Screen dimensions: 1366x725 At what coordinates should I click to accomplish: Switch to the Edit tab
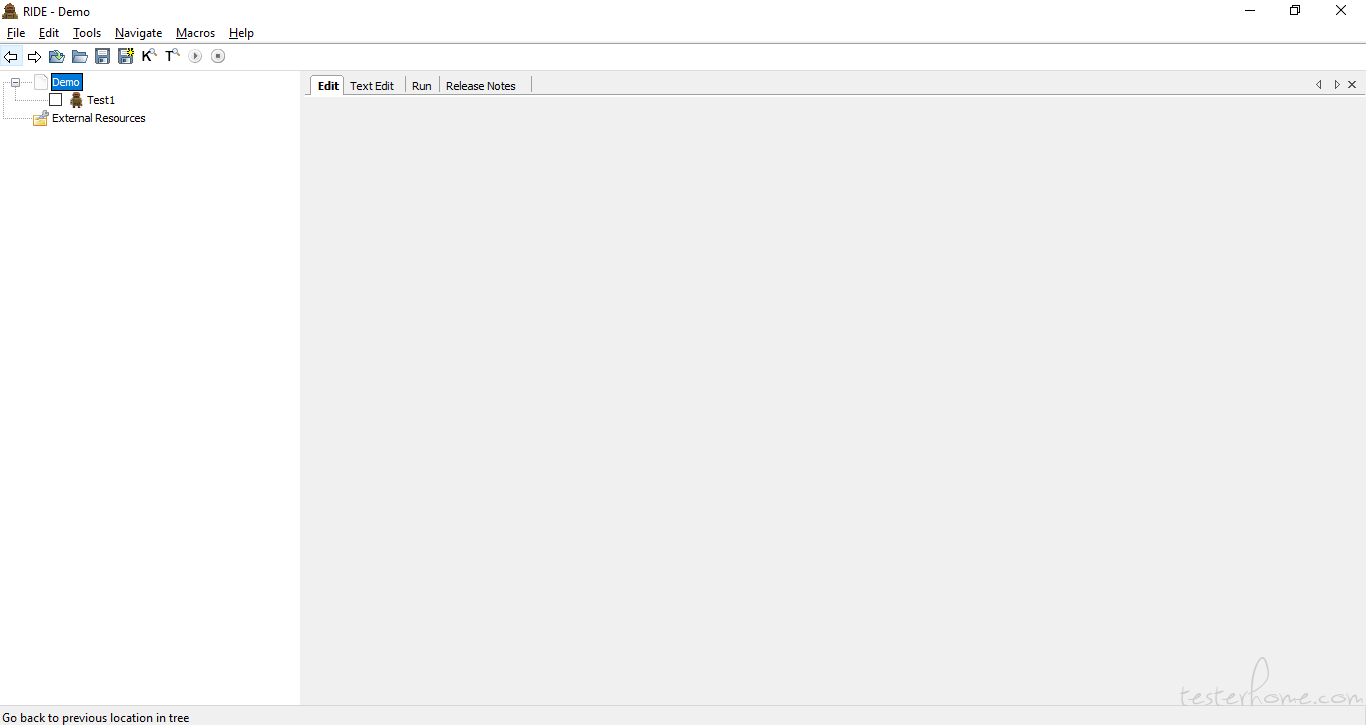(328, 86)
